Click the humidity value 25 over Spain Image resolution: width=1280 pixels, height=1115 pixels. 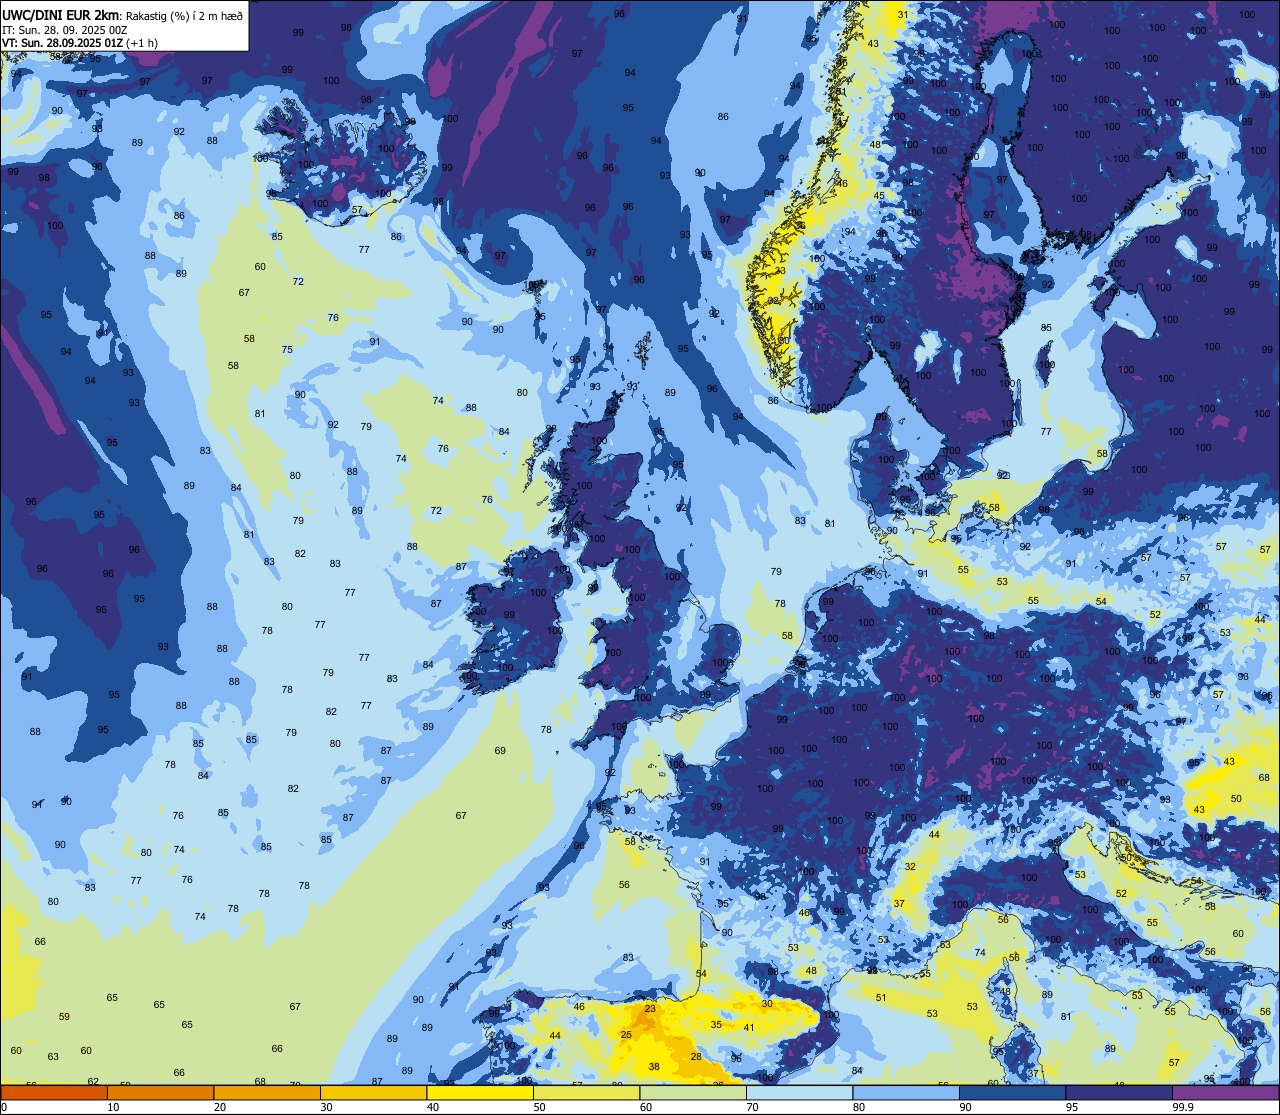coord(626,1035)
